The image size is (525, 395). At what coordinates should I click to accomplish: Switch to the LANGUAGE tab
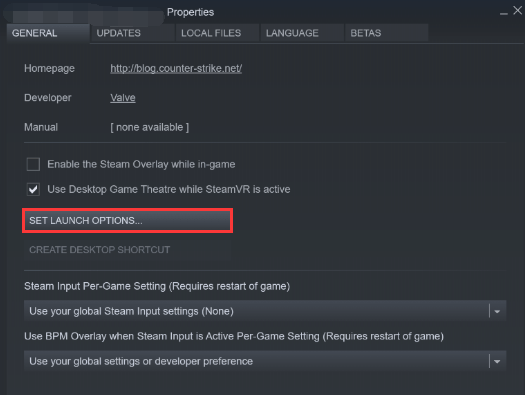(302, 33)
